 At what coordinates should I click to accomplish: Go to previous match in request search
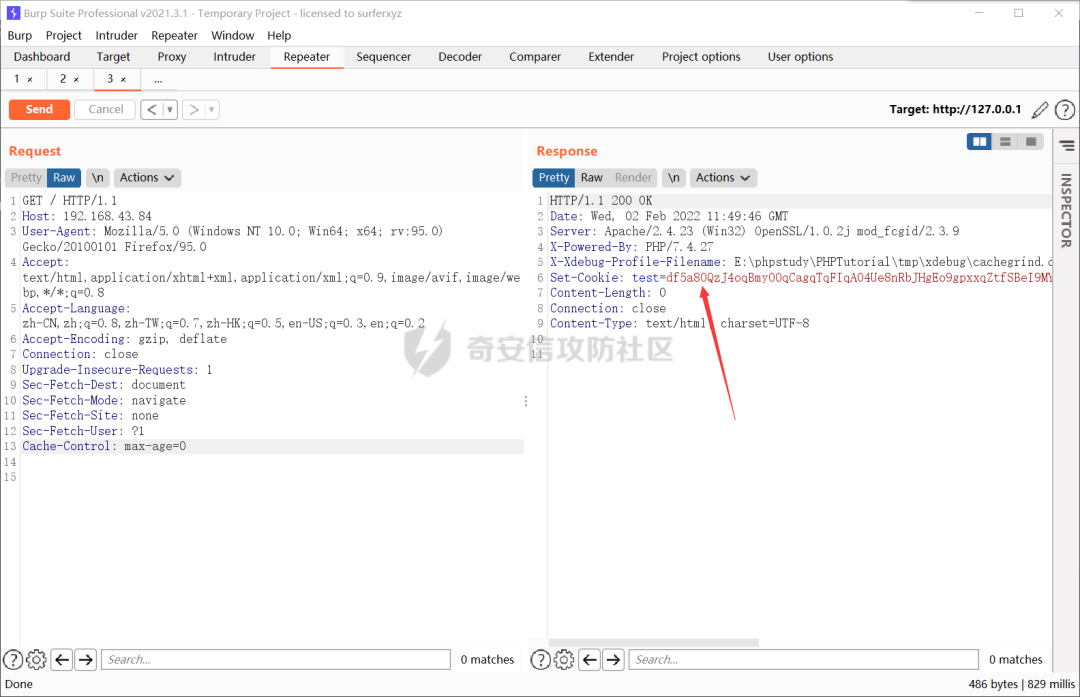click(x=62, y=660)
